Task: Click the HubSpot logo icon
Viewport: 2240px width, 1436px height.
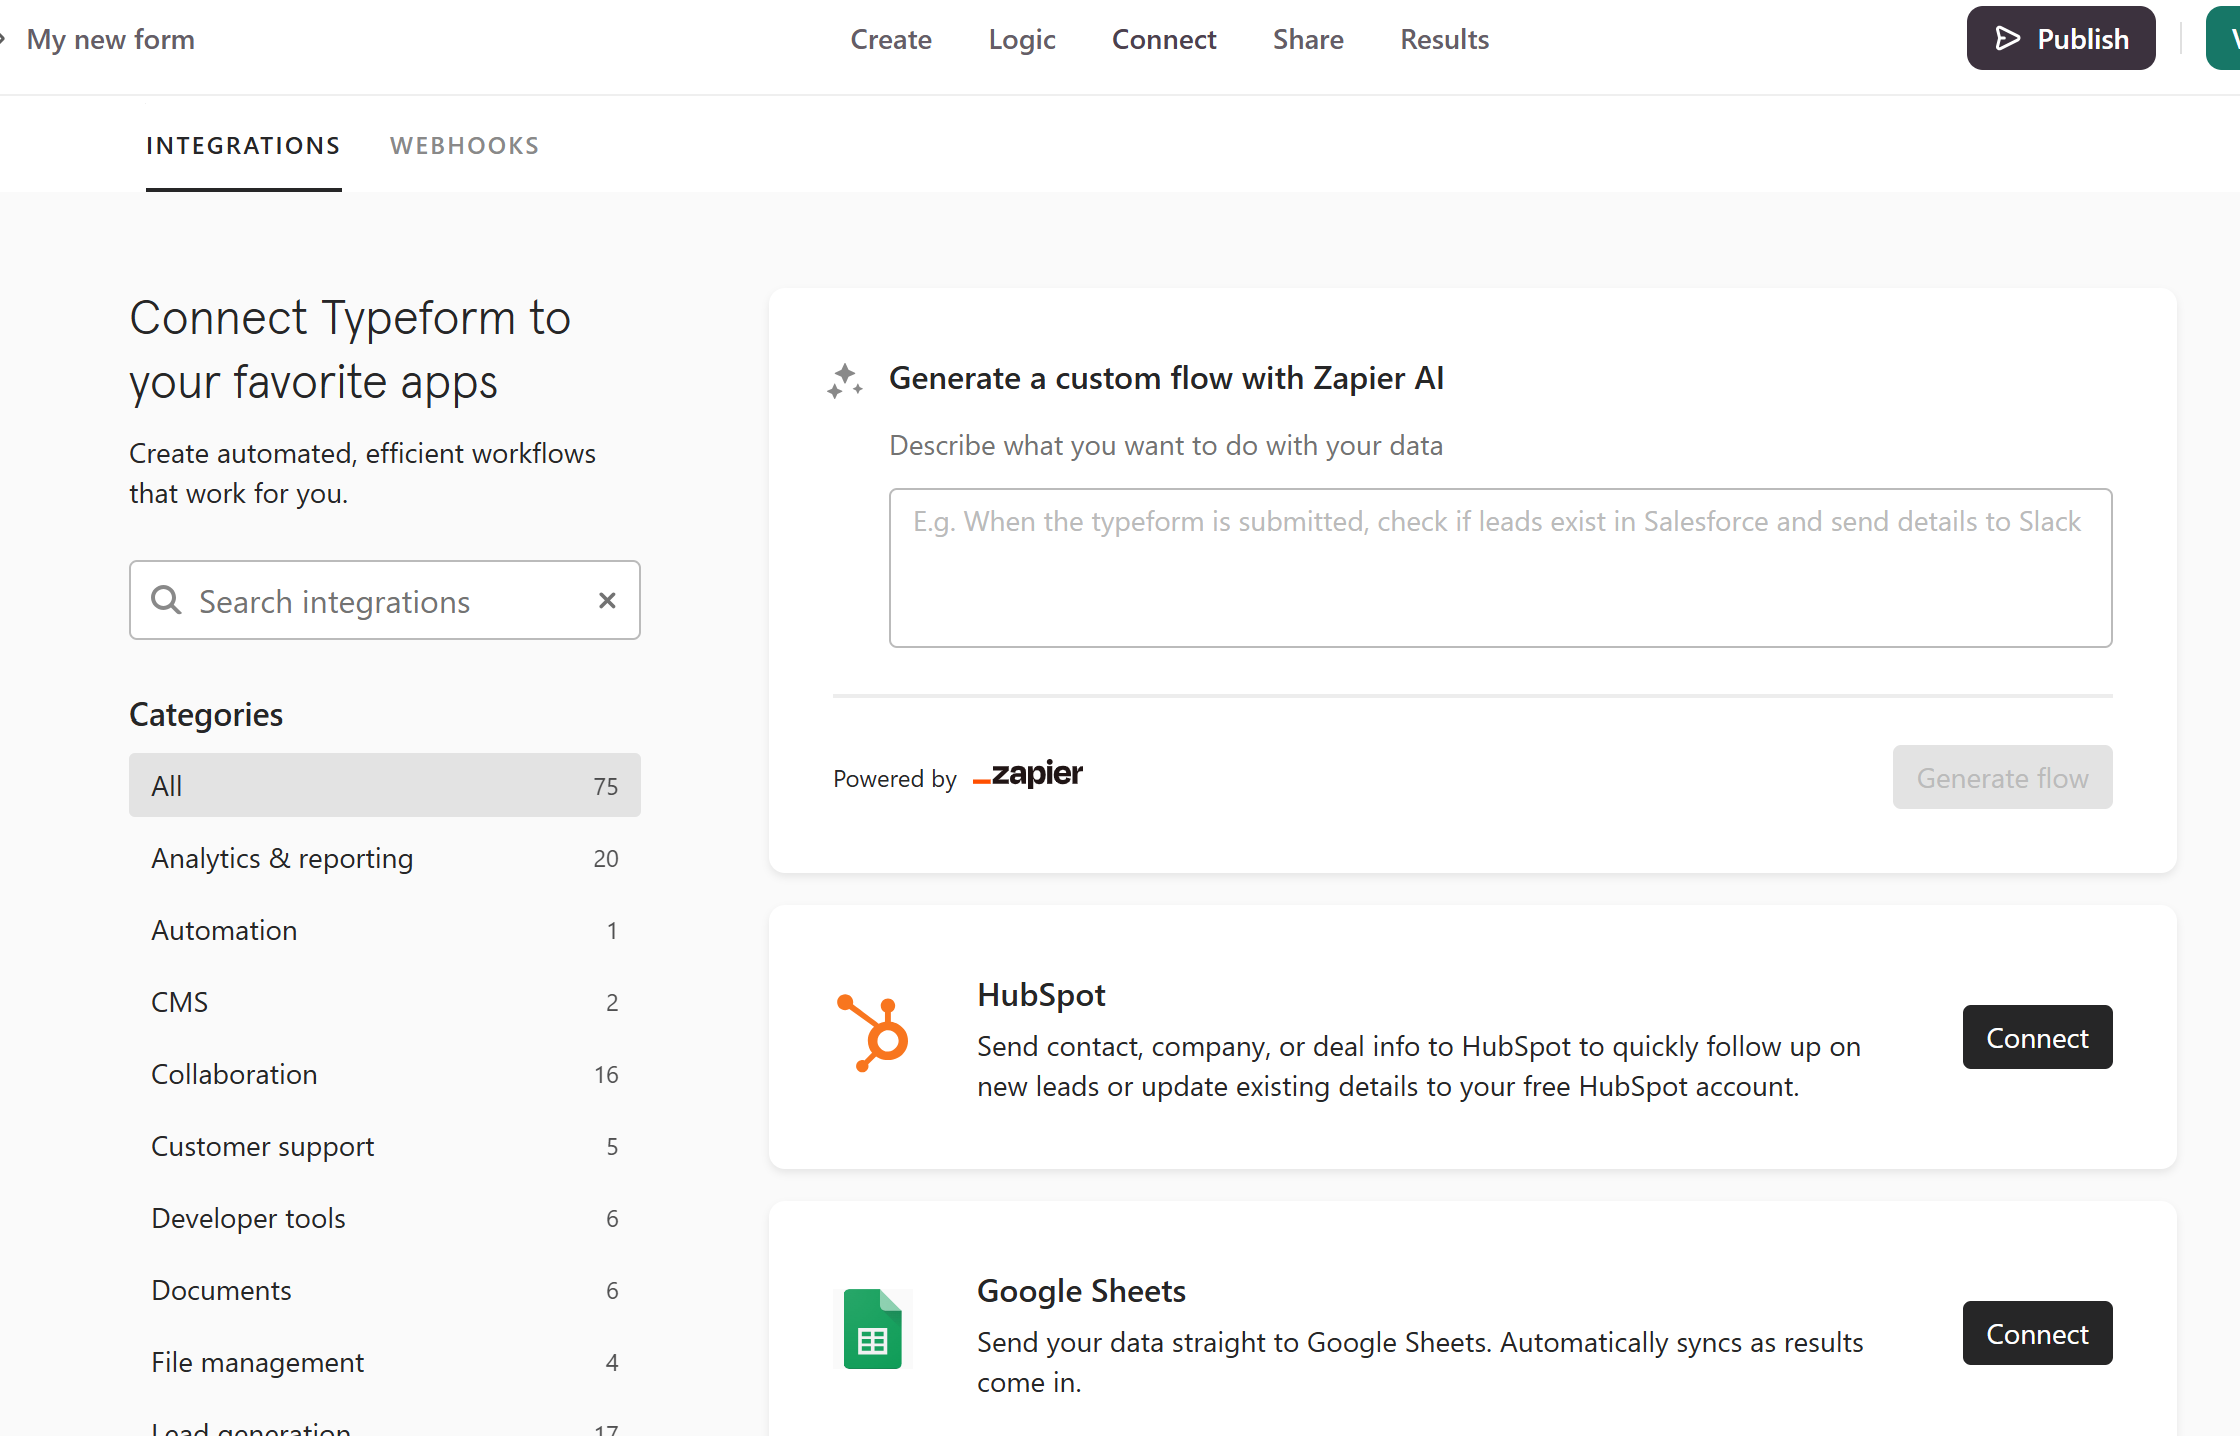Action: pos(872,1034)
